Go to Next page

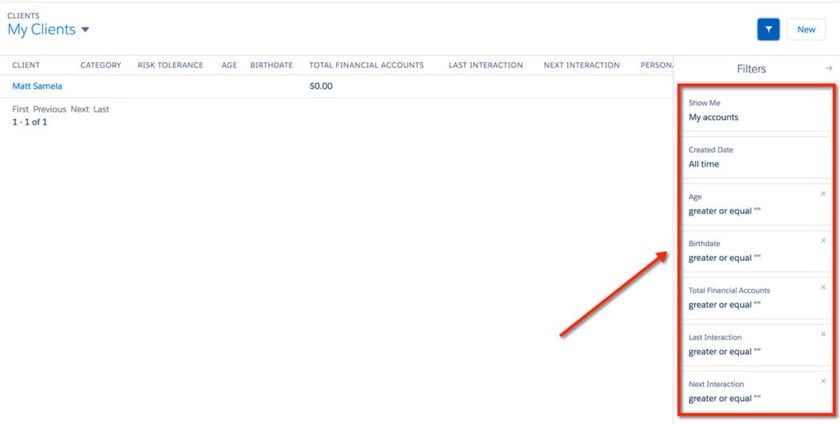point(79,109)
